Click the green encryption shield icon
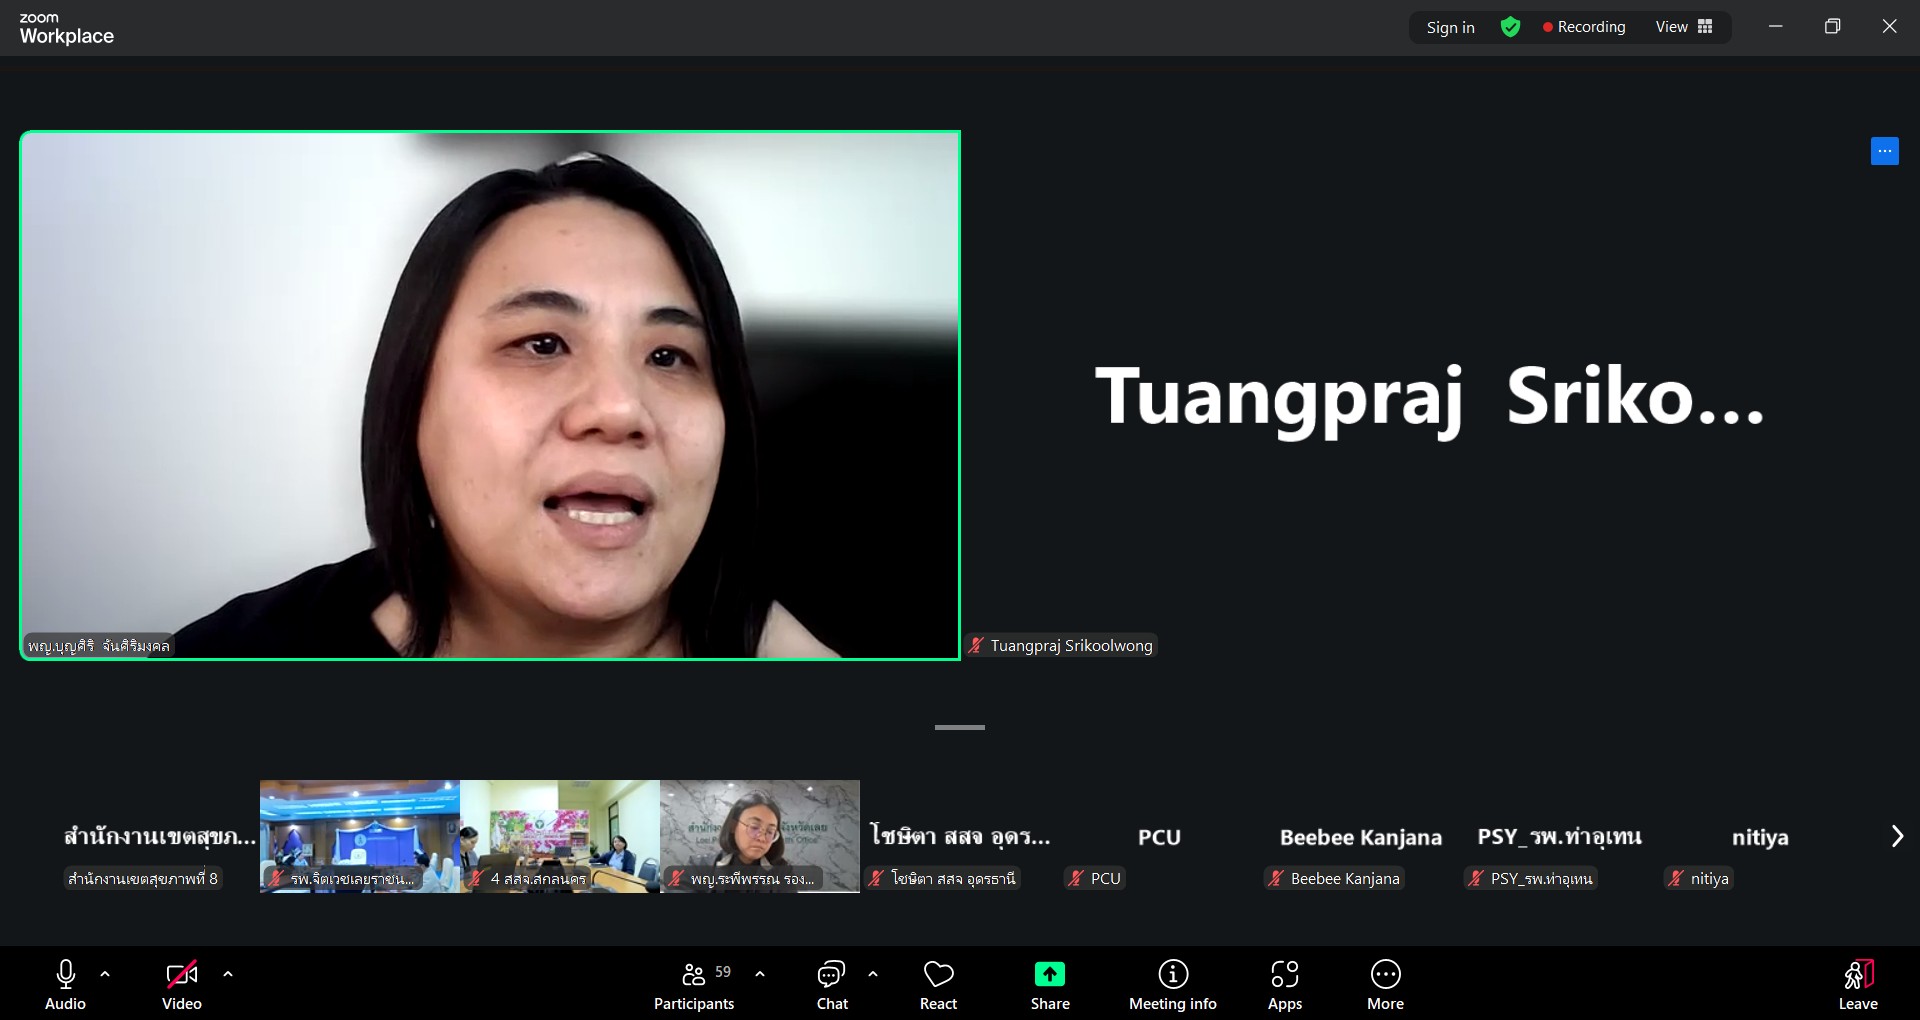The width and height of the screenshot is (1920, 1020). pos(1510,27)
